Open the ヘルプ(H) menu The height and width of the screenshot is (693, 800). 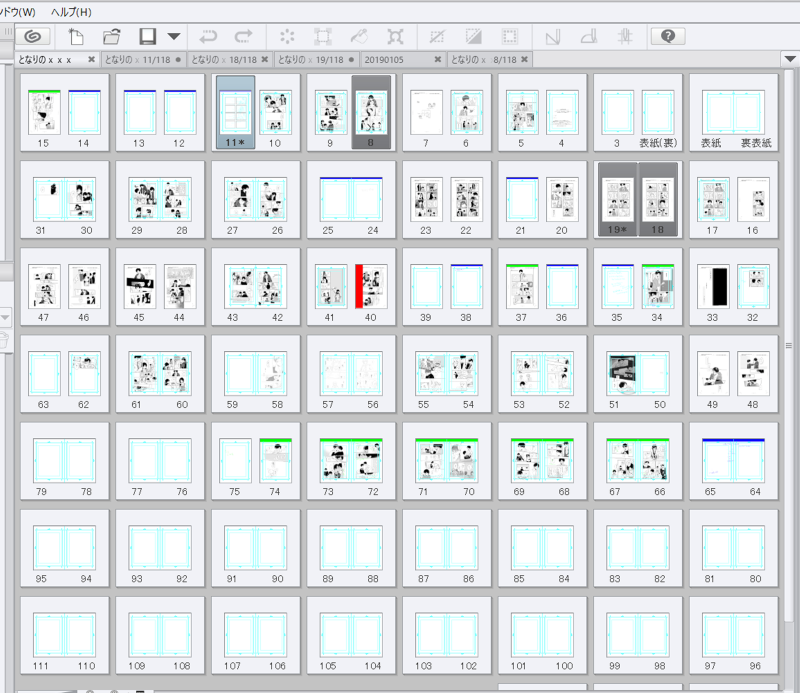pos(71,12)
